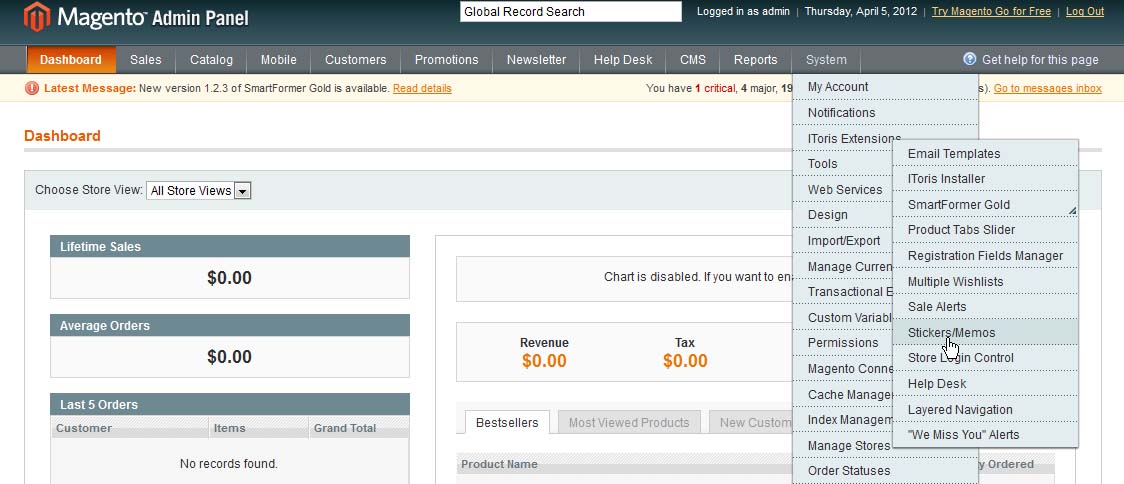Open the Dashboard menu
Image resolution: width=1124 pixels, height=484 pixels.
point(71,60)
